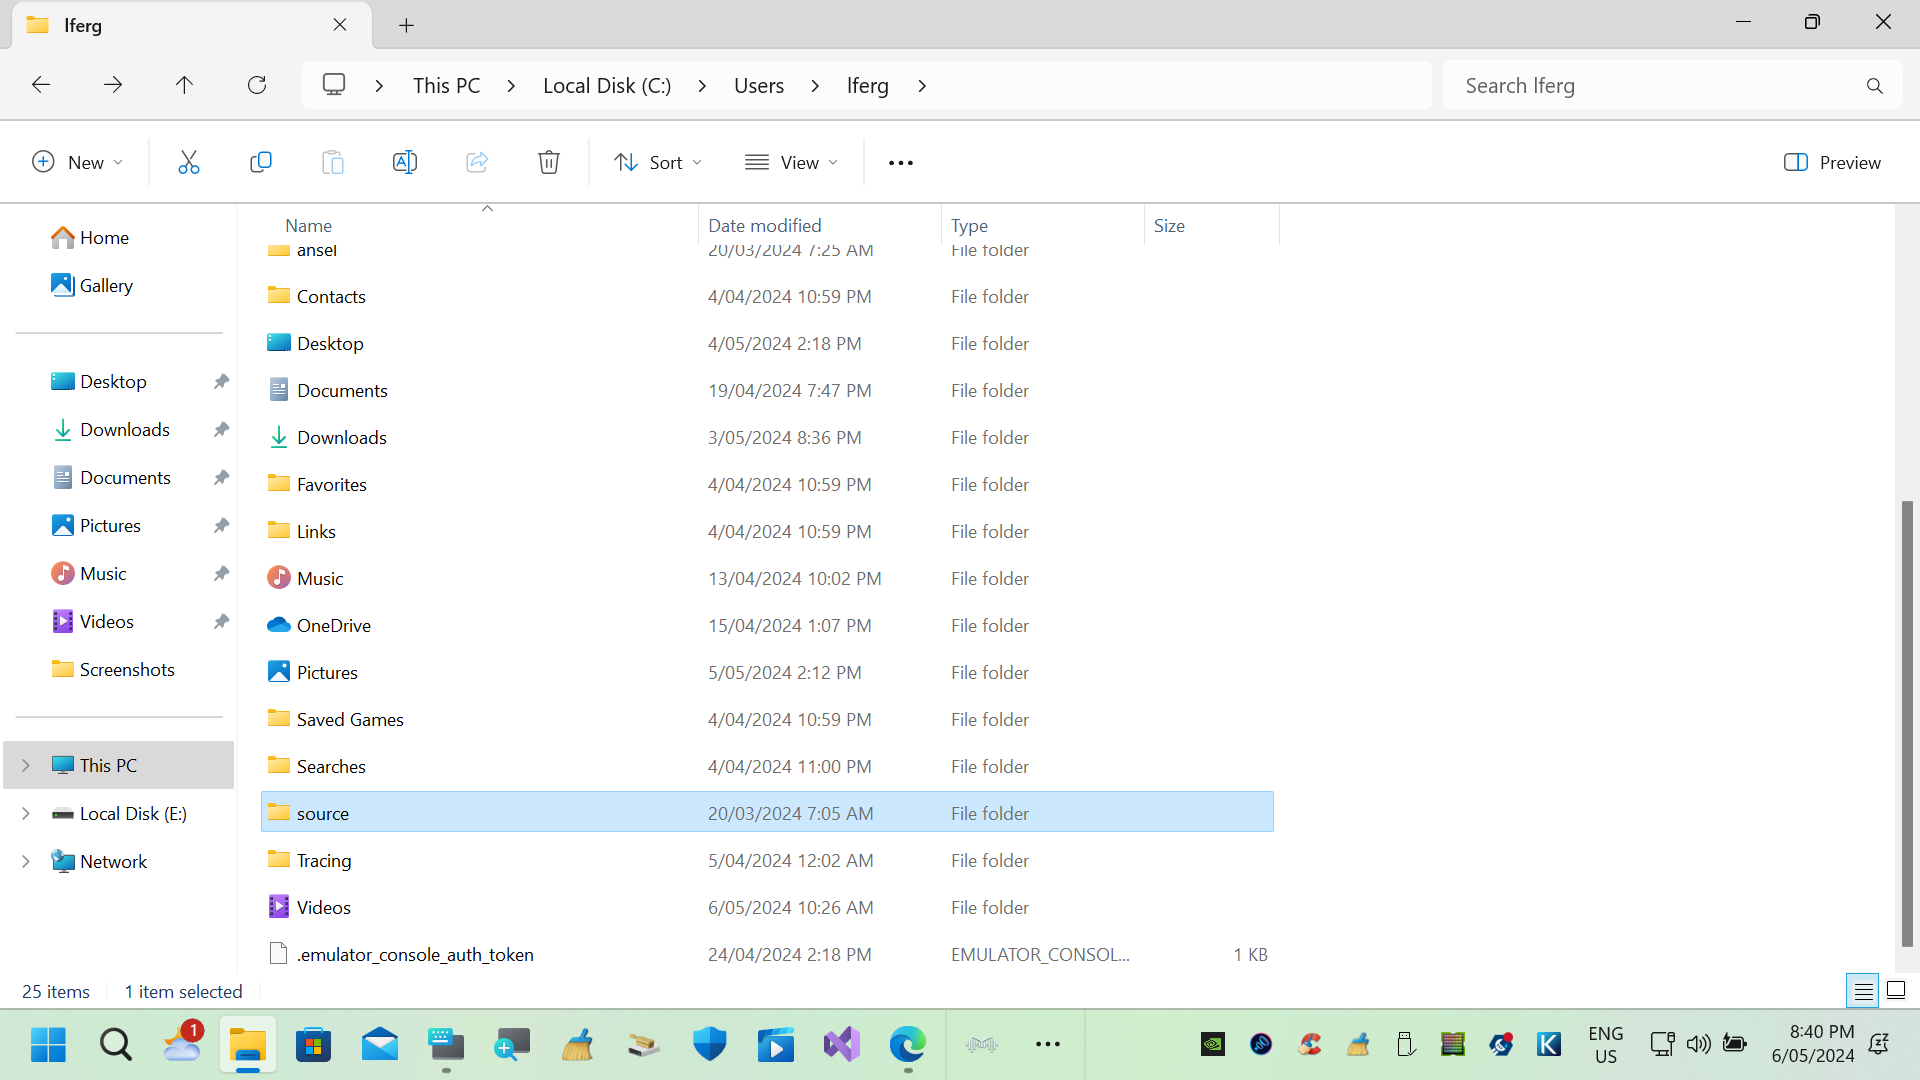Refresh the folder view

[257, 85]
